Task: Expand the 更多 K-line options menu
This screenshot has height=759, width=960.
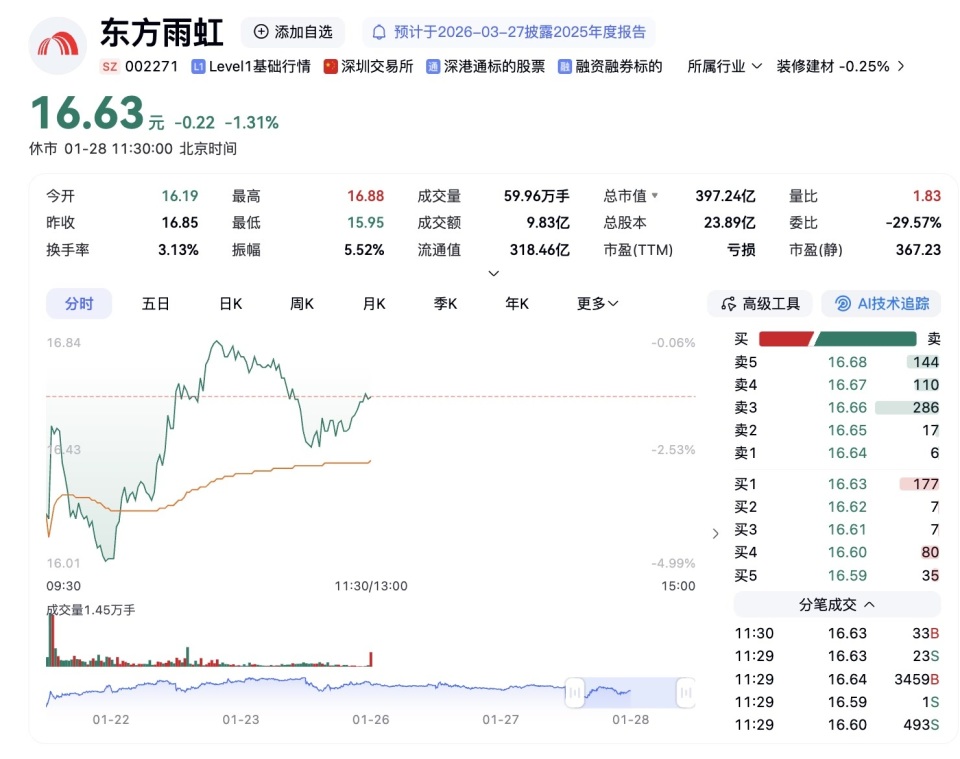Action: click(596, 303)
